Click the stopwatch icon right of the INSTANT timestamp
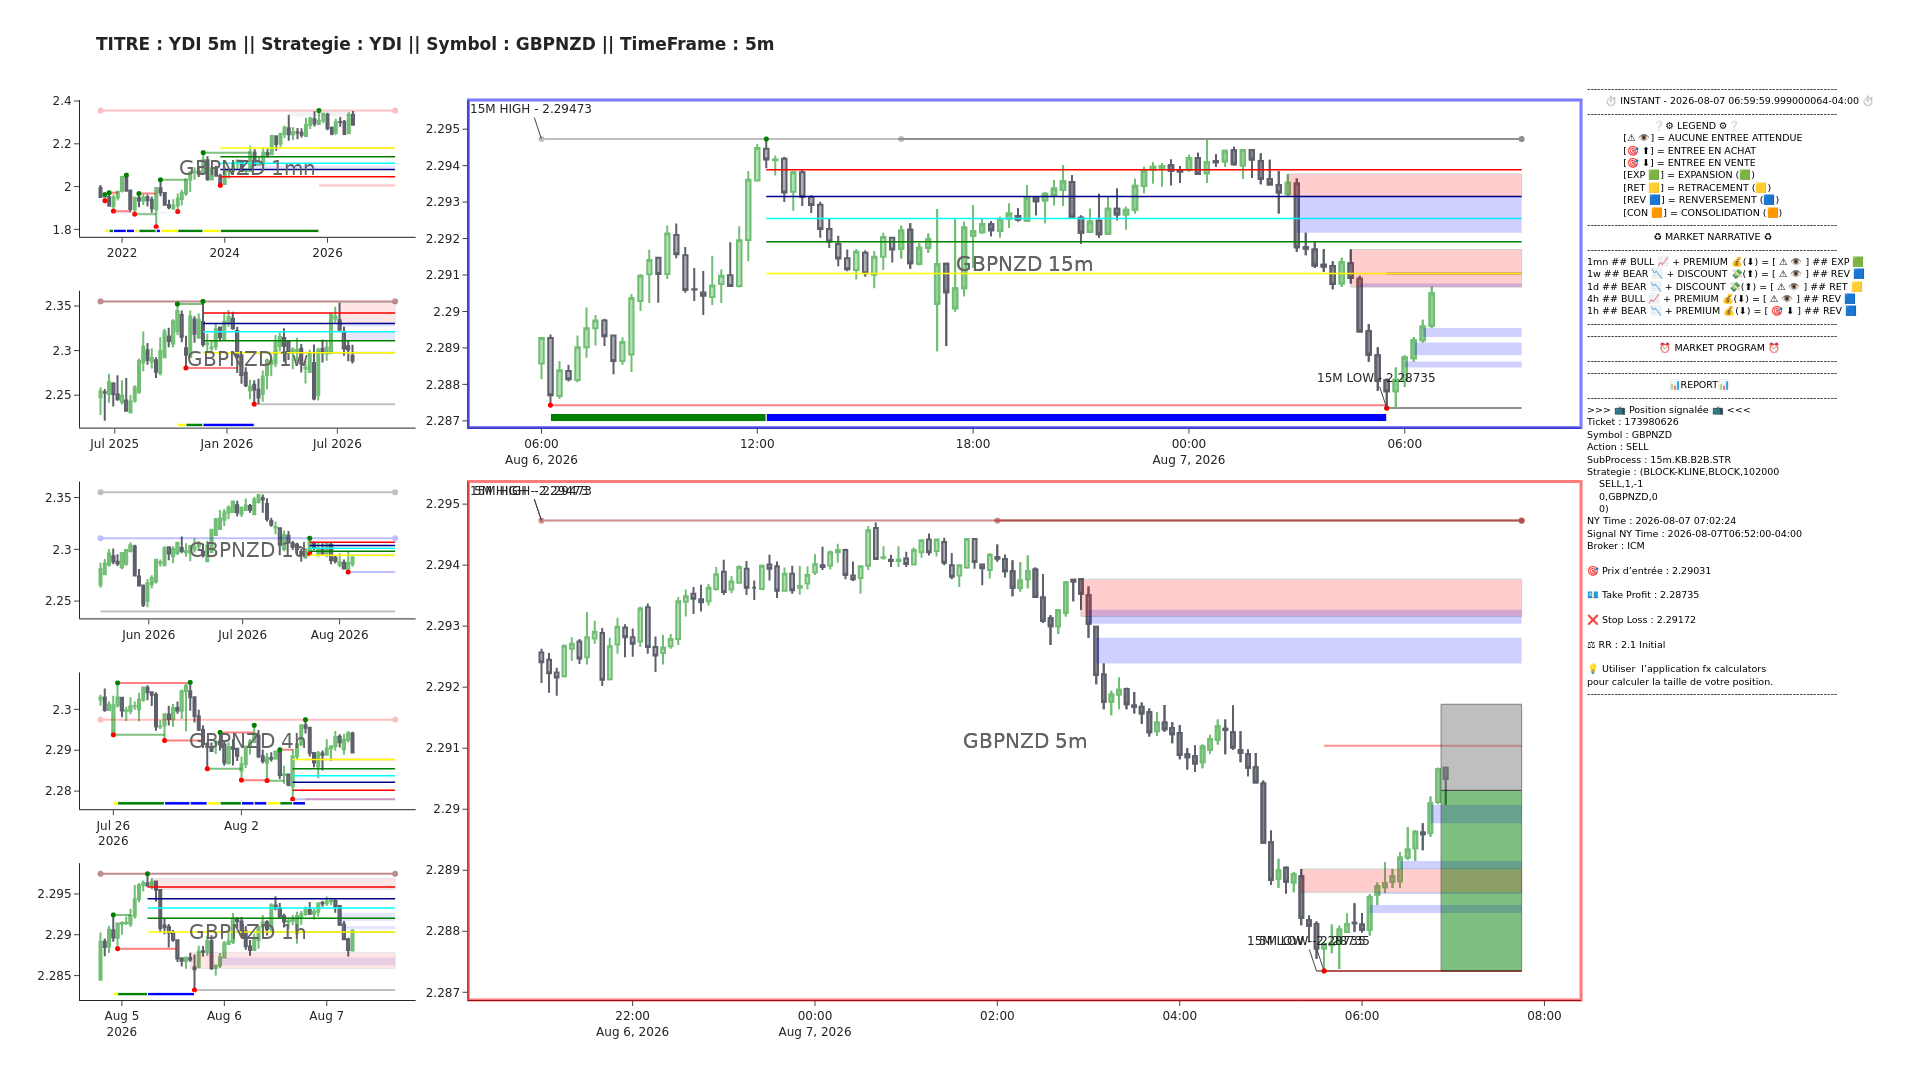 tap(1868, 101)
